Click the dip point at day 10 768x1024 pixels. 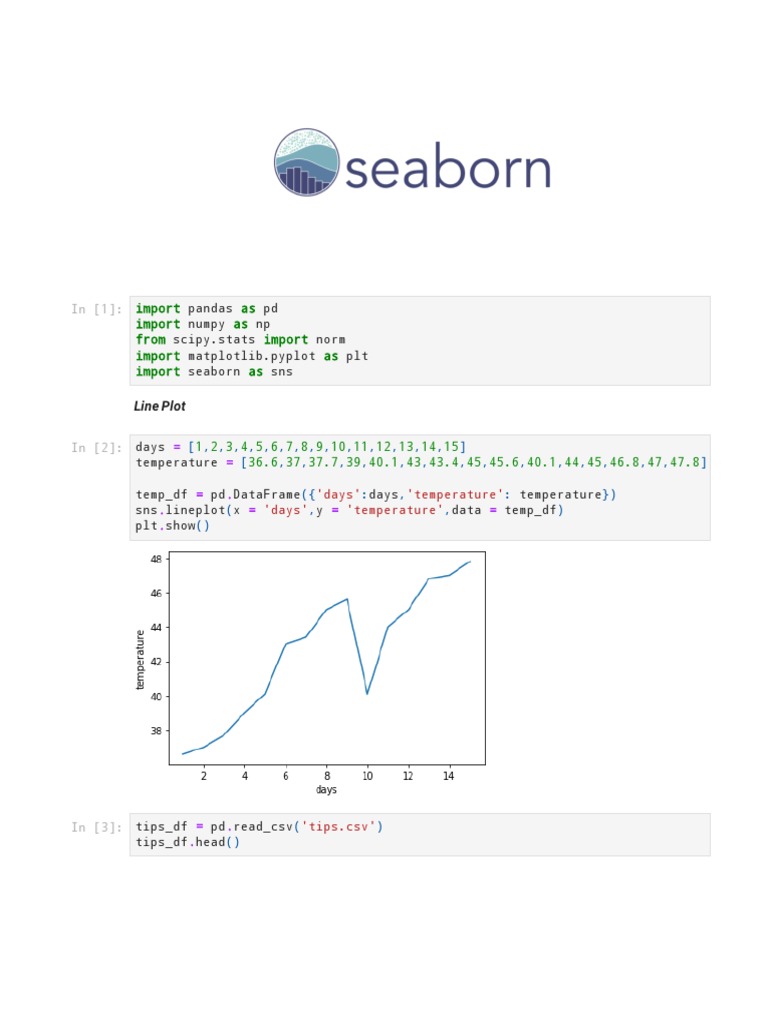(367, 694)
